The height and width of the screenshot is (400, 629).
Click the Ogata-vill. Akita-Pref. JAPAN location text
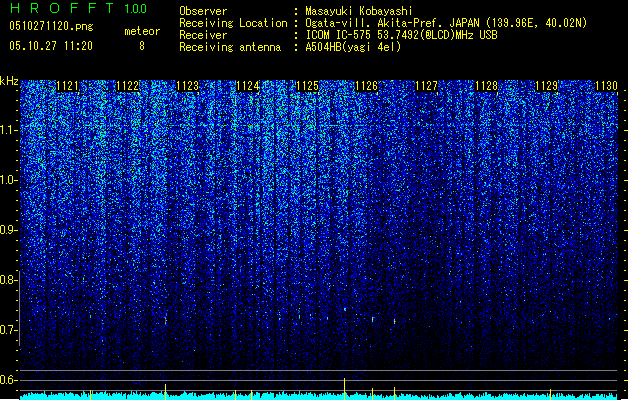[x=446, y=23]
